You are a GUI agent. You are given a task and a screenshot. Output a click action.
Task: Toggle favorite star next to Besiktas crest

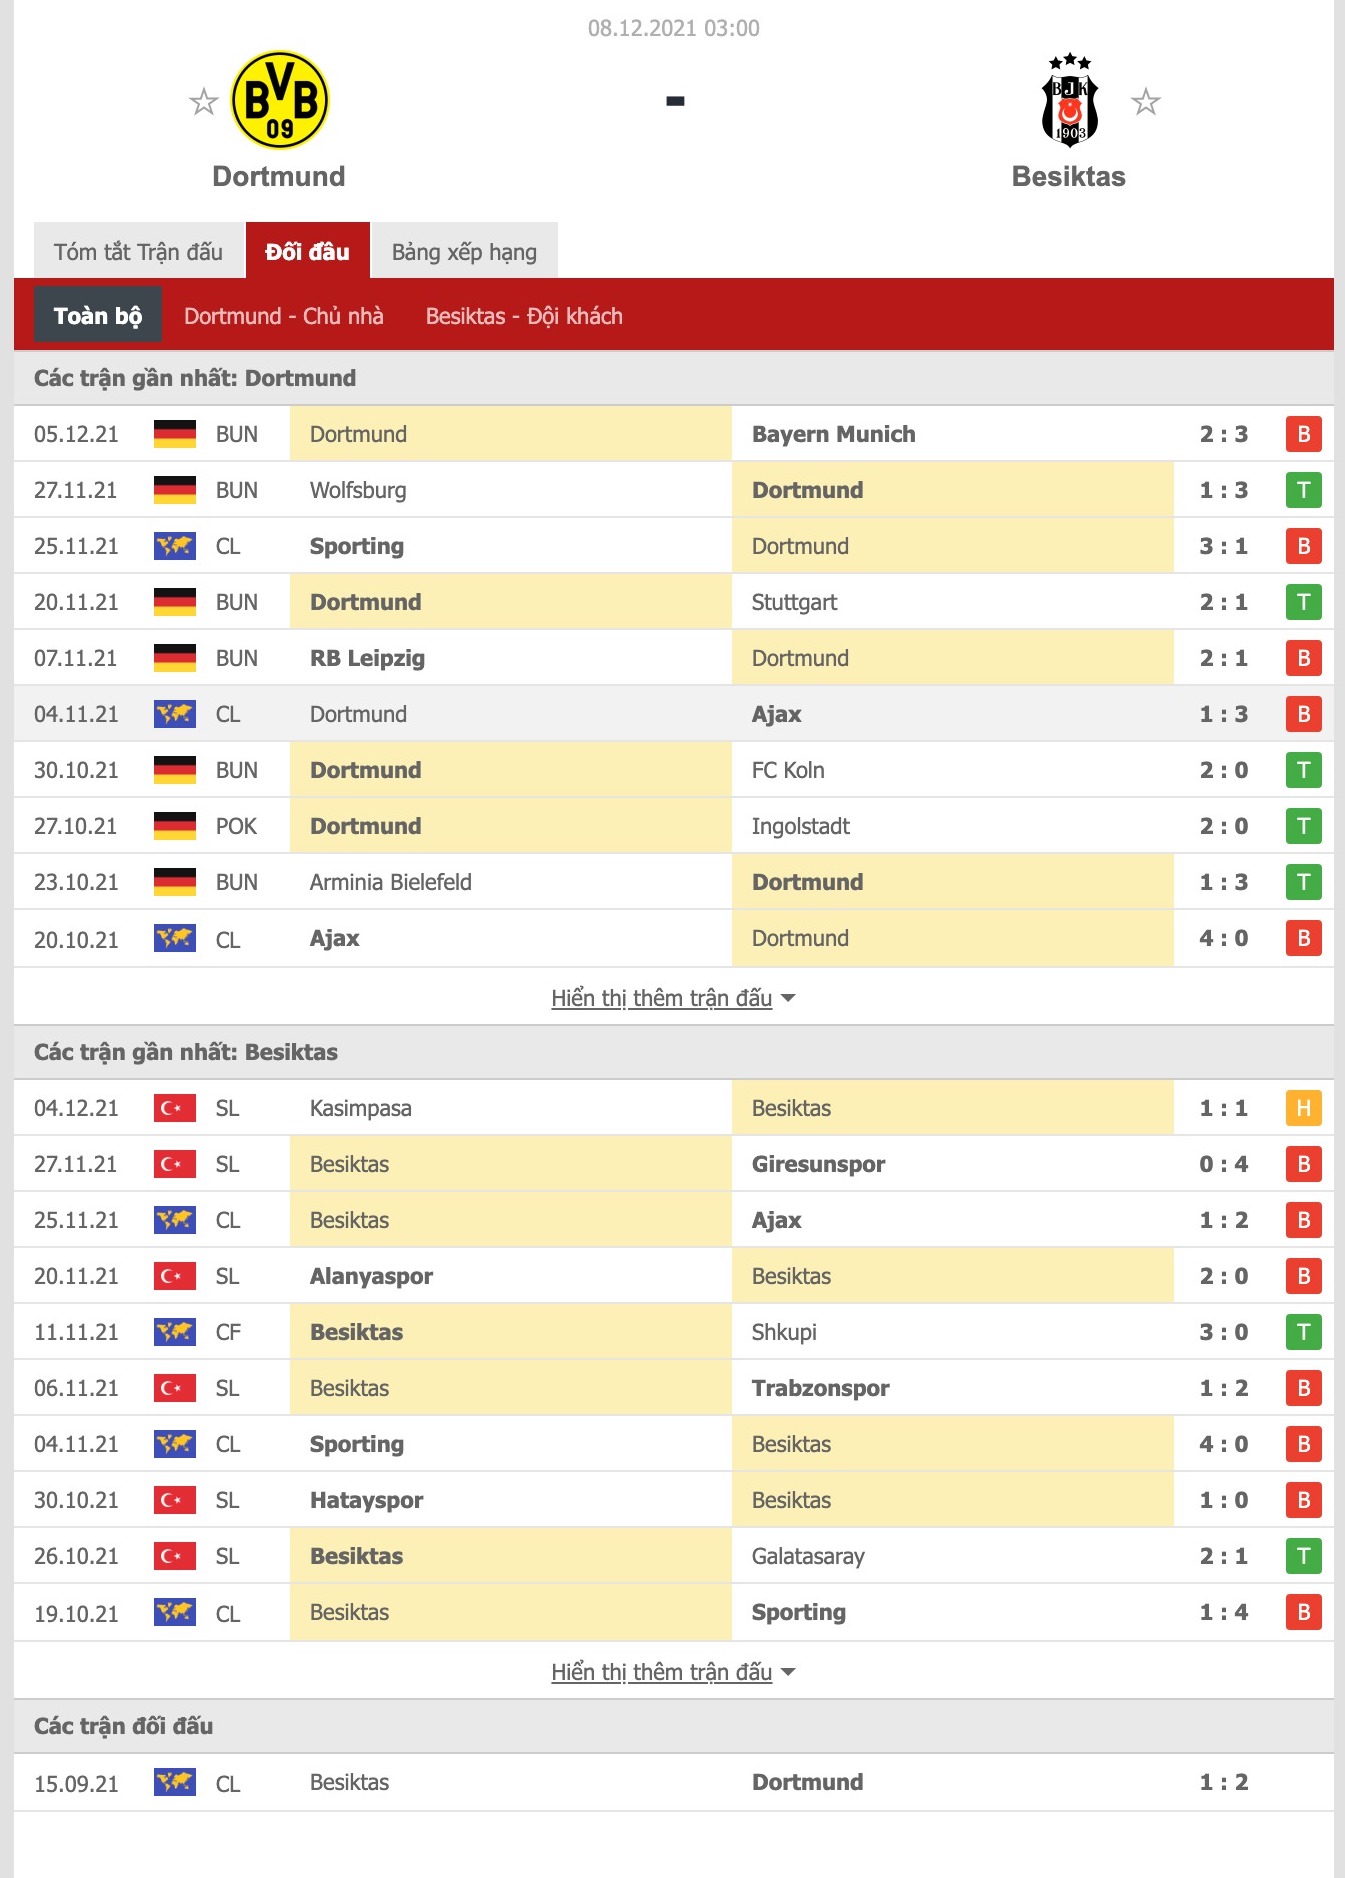(x=1145, y=101)
